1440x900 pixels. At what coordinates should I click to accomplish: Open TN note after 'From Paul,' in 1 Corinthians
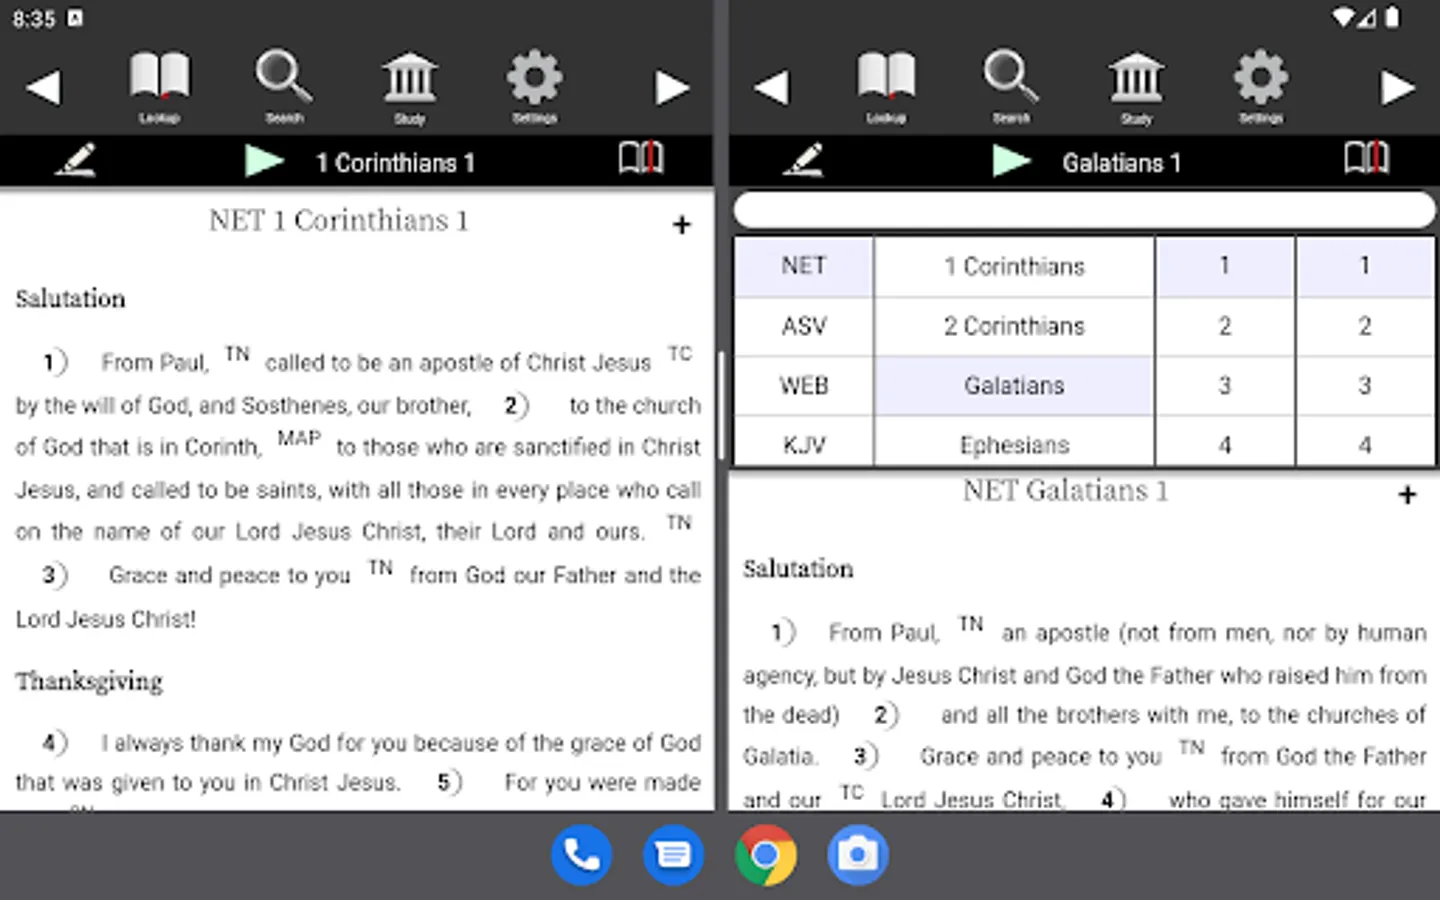tap(237, 354)
